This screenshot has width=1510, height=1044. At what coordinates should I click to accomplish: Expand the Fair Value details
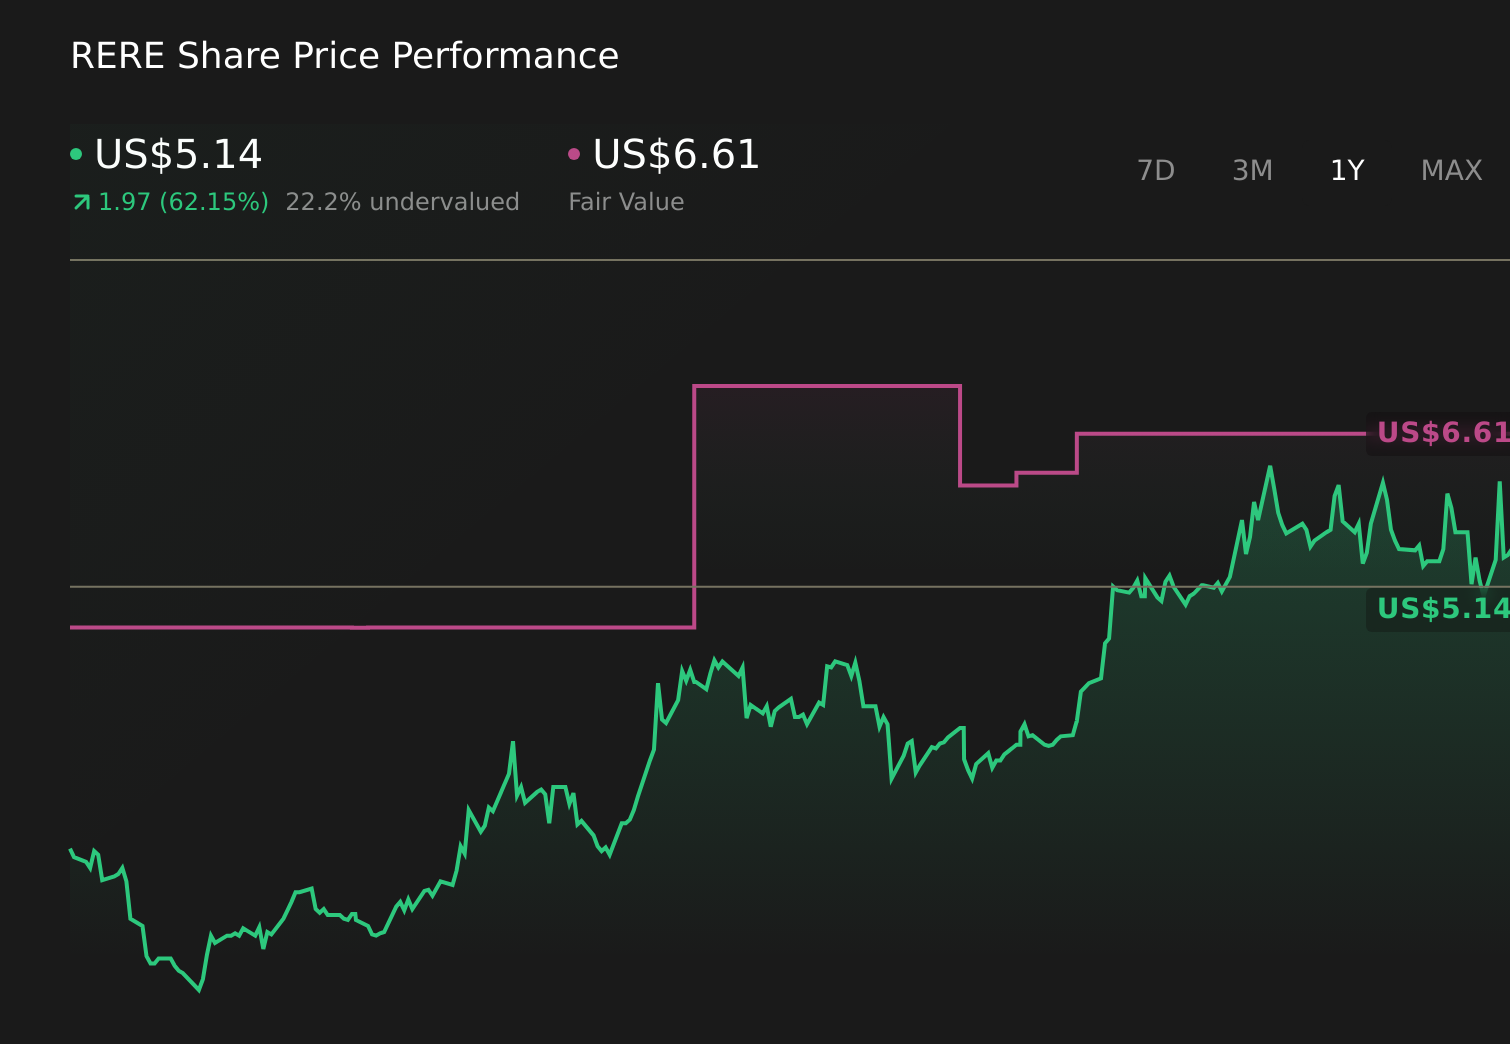625,201
